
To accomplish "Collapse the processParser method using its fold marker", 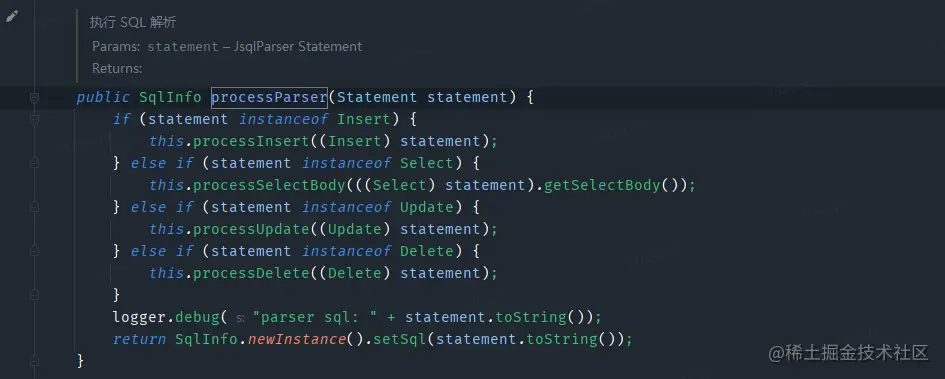I will [34, 98].
